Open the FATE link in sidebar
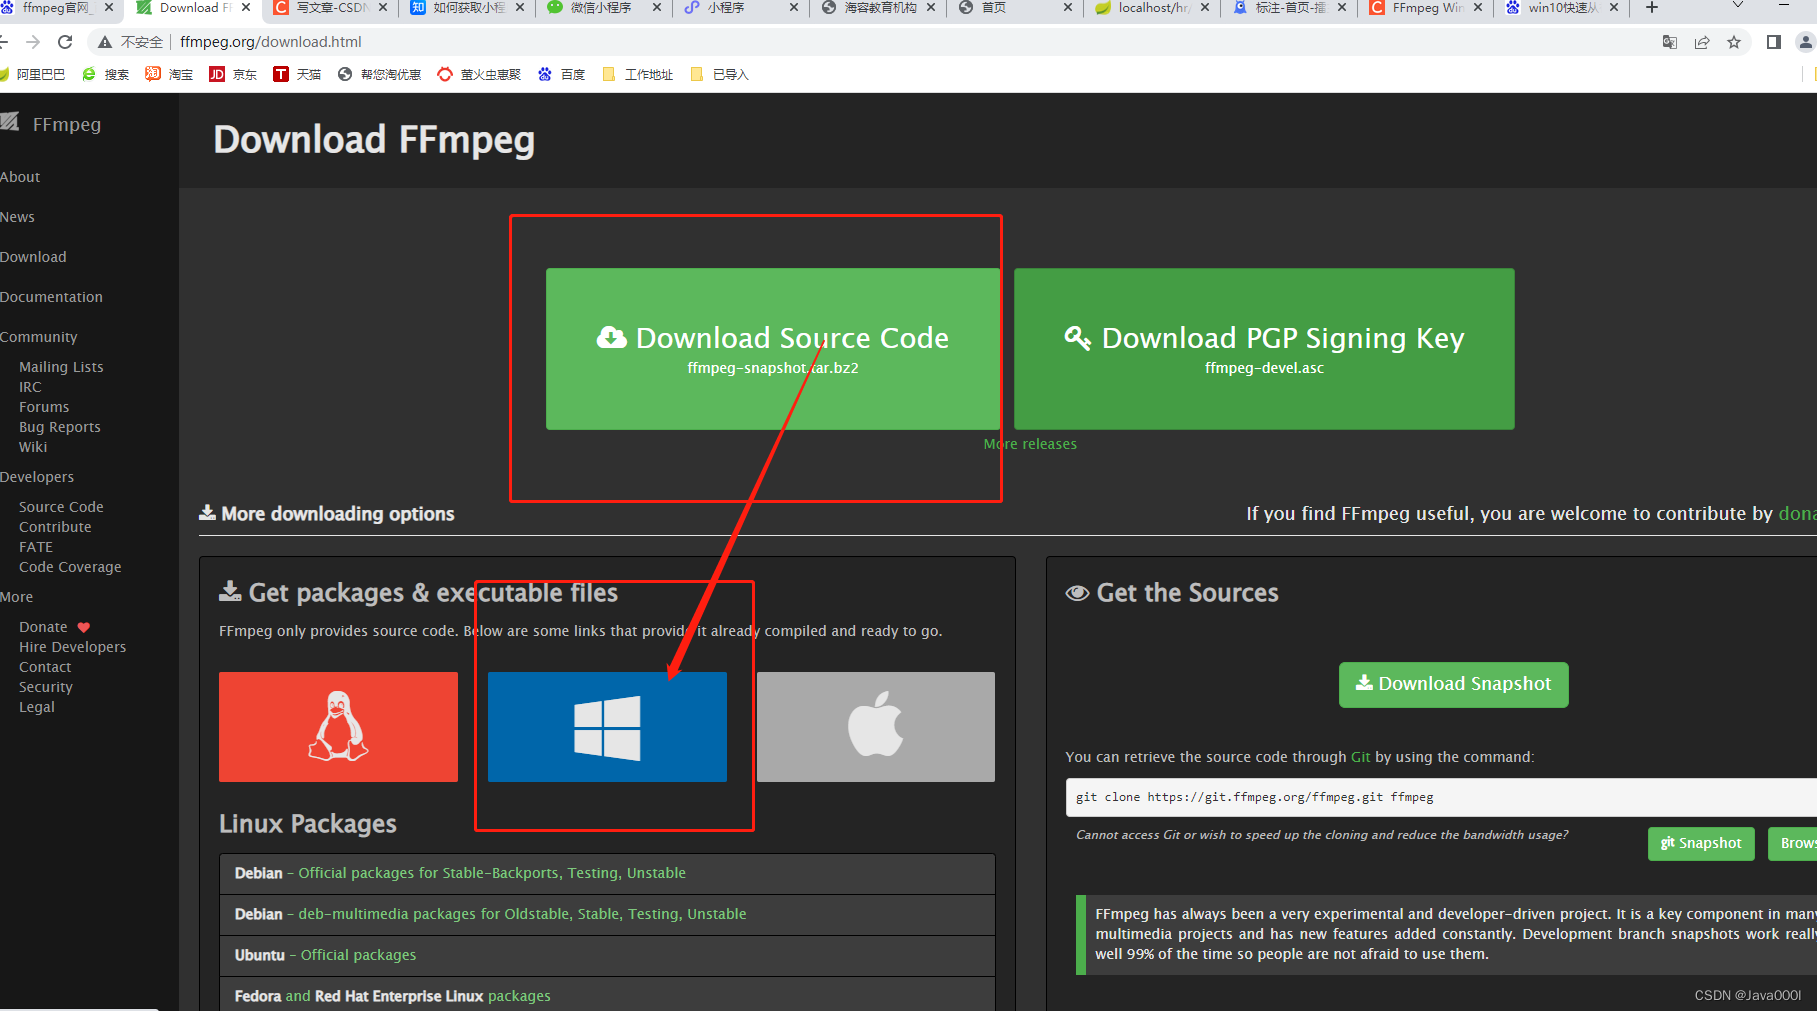 (36, 547)
